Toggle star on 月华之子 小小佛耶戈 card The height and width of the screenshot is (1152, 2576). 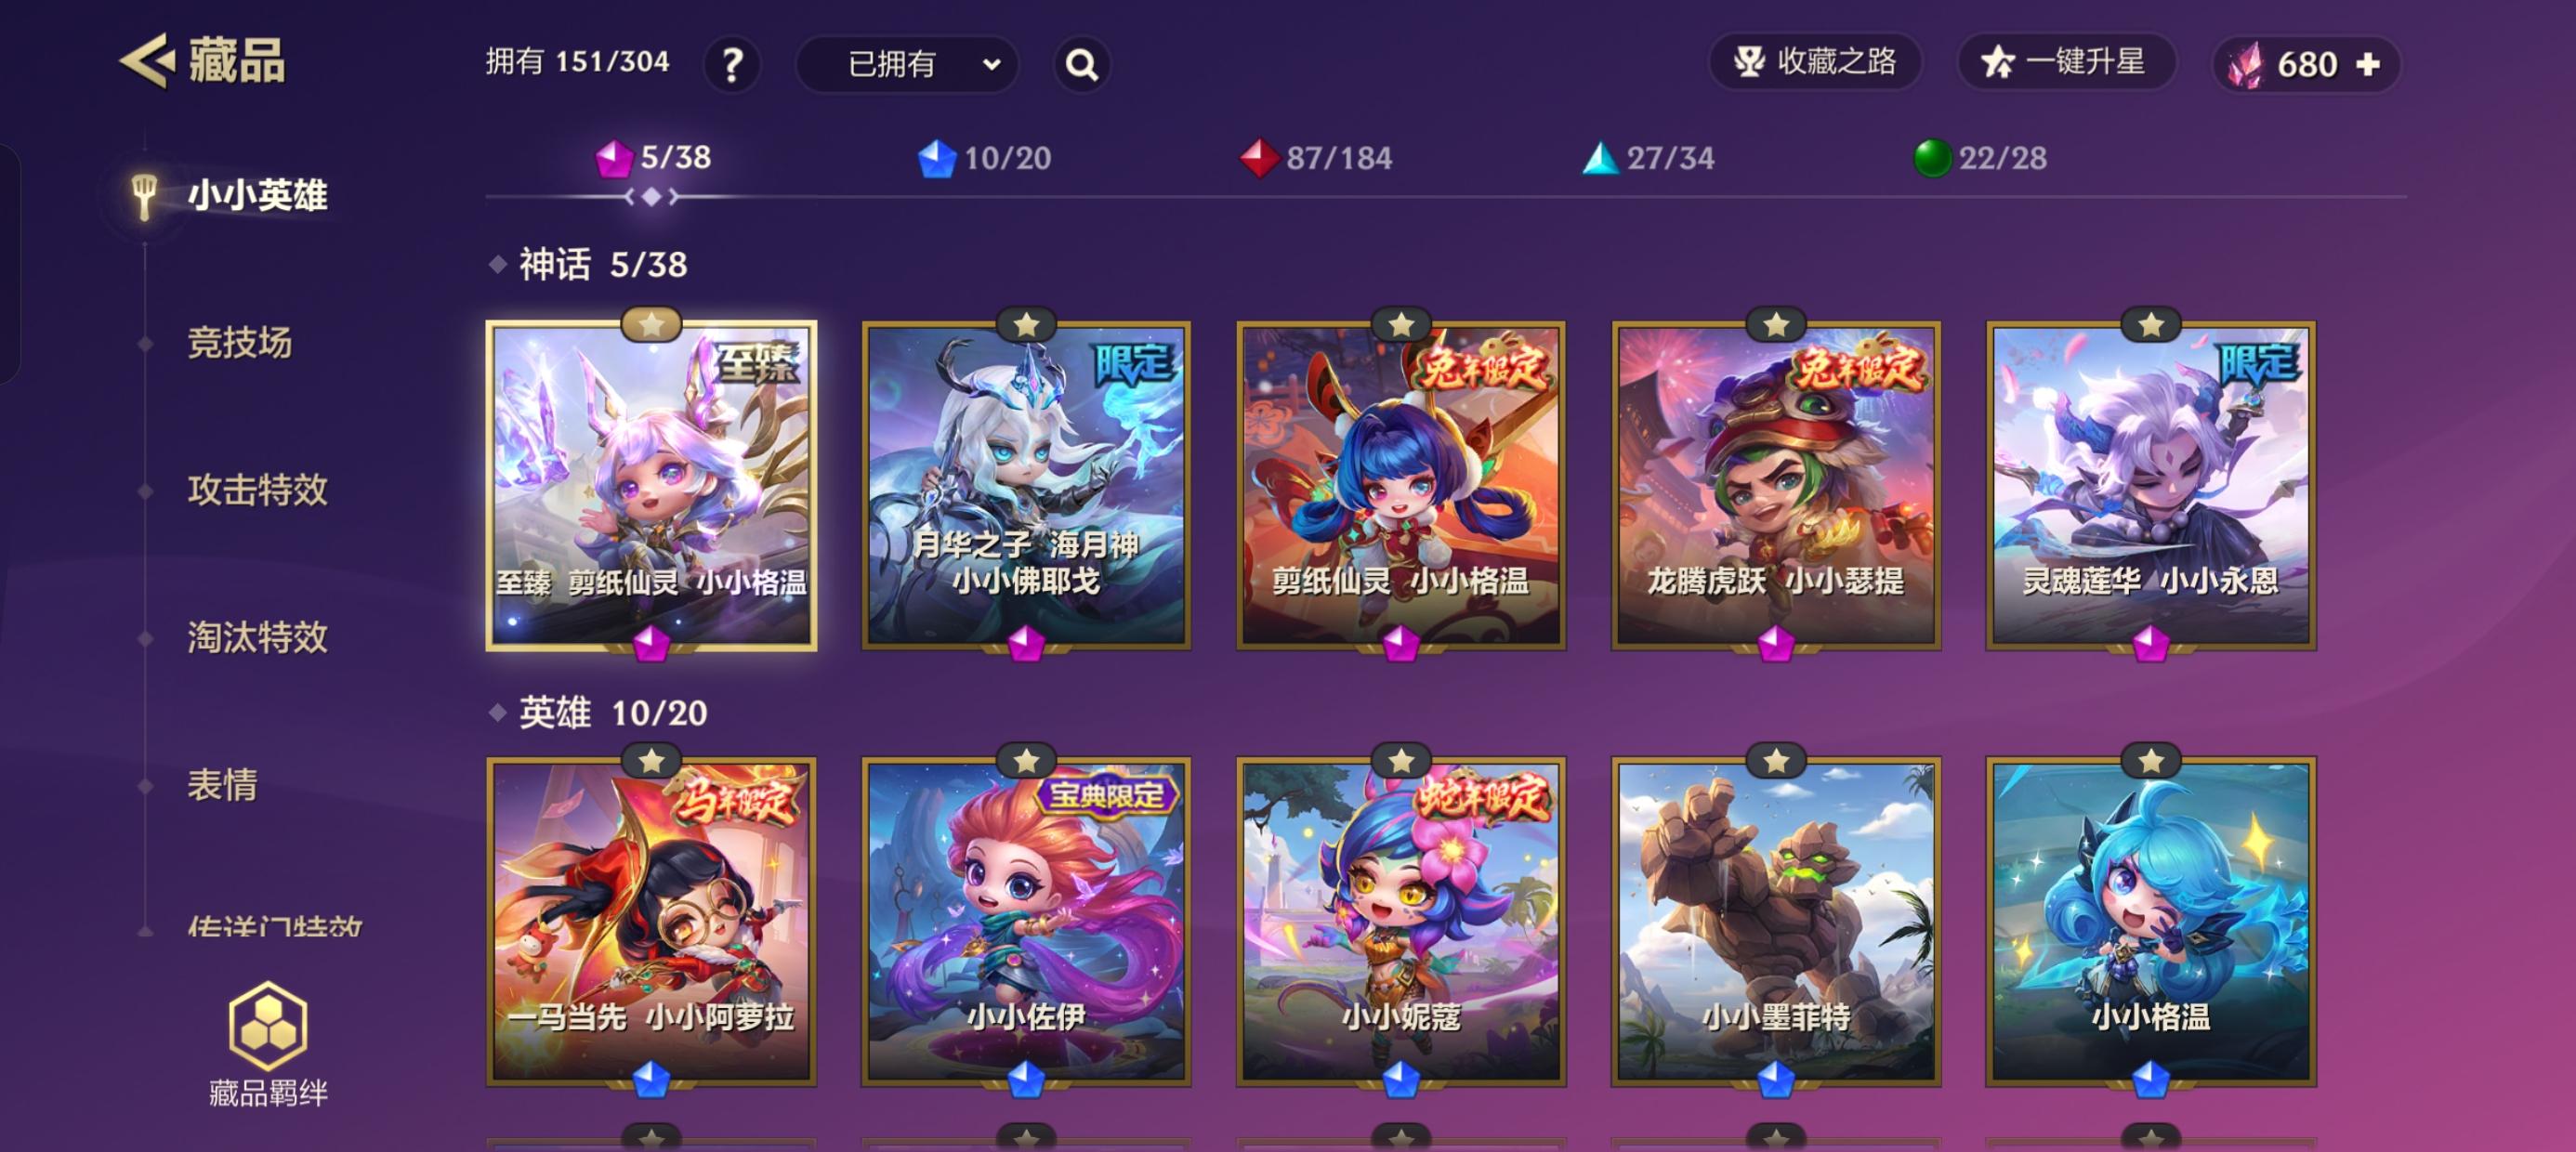click(x=1026, y=324)
